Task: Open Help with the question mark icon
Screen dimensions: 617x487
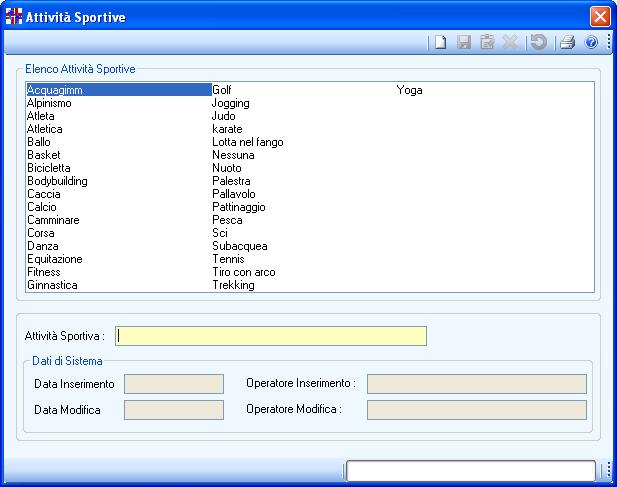Action: click(591, 43)
